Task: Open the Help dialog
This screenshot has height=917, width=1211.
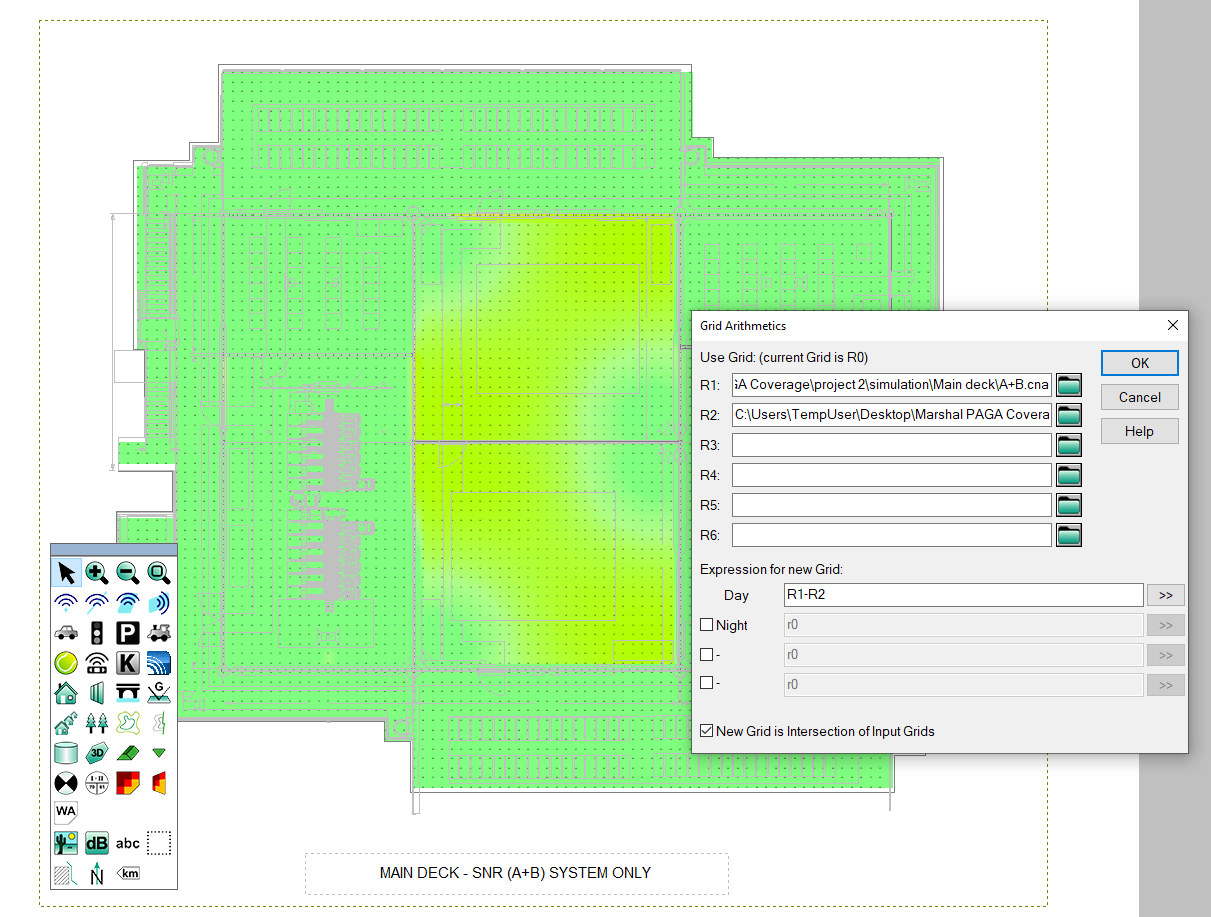Action: 1139,431
